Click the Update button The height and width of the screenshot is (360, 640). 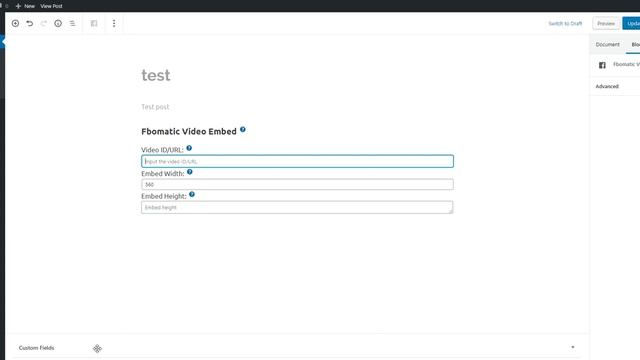[631, 24]
